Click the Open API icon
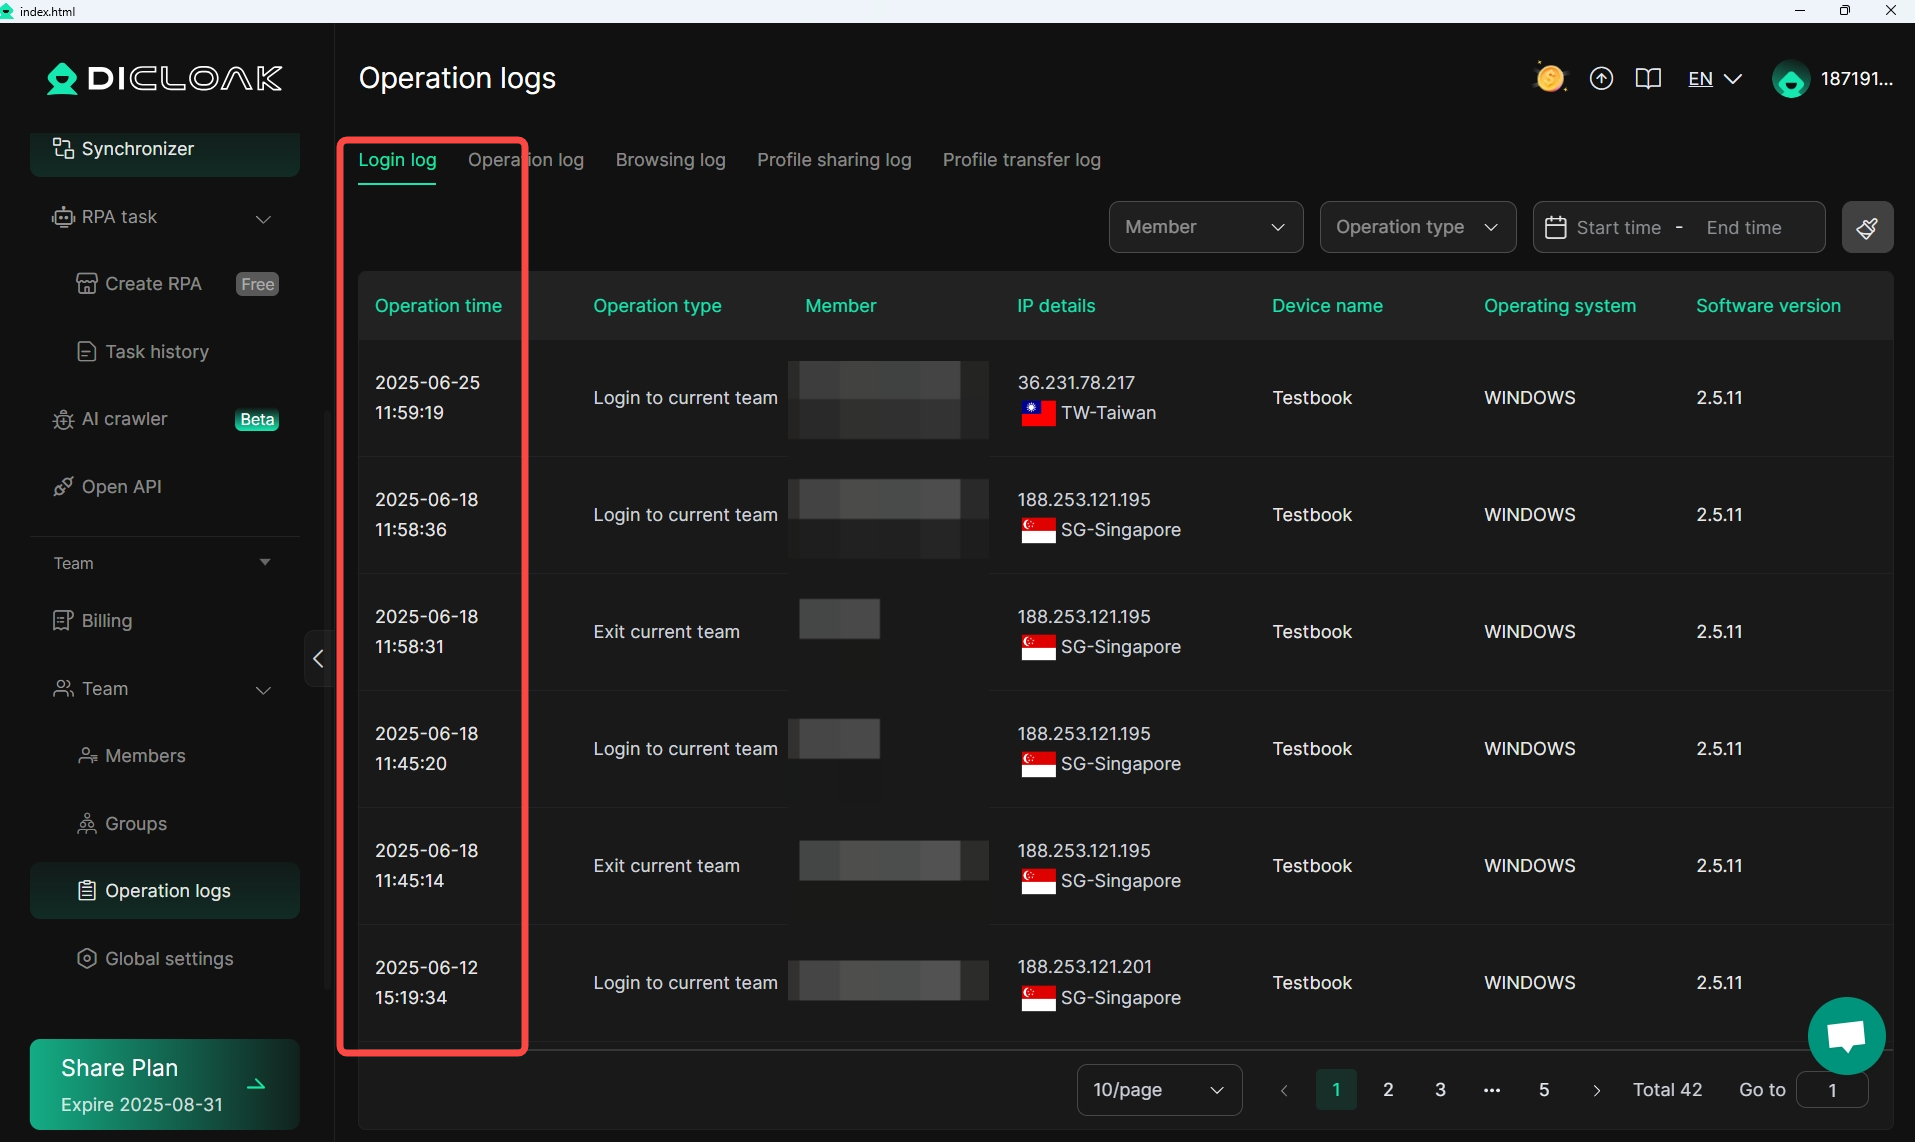 click(x=63, y=487)
